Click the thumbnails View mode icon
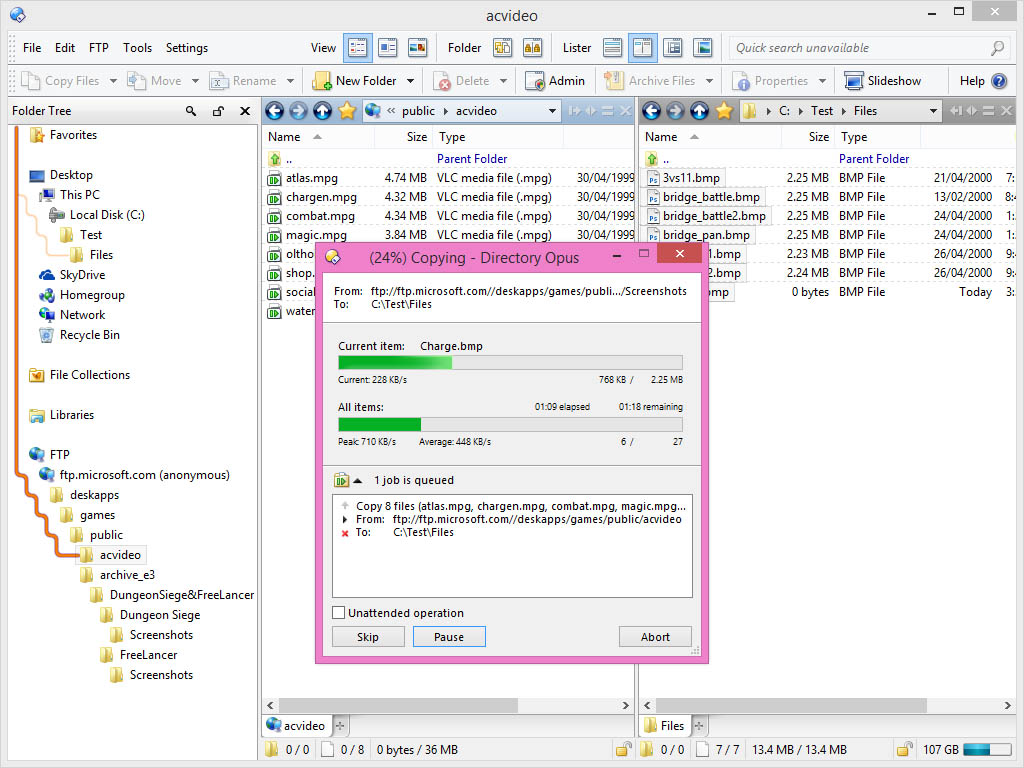The height and width of the screenshot is (768, 1024). click(417, 48)
